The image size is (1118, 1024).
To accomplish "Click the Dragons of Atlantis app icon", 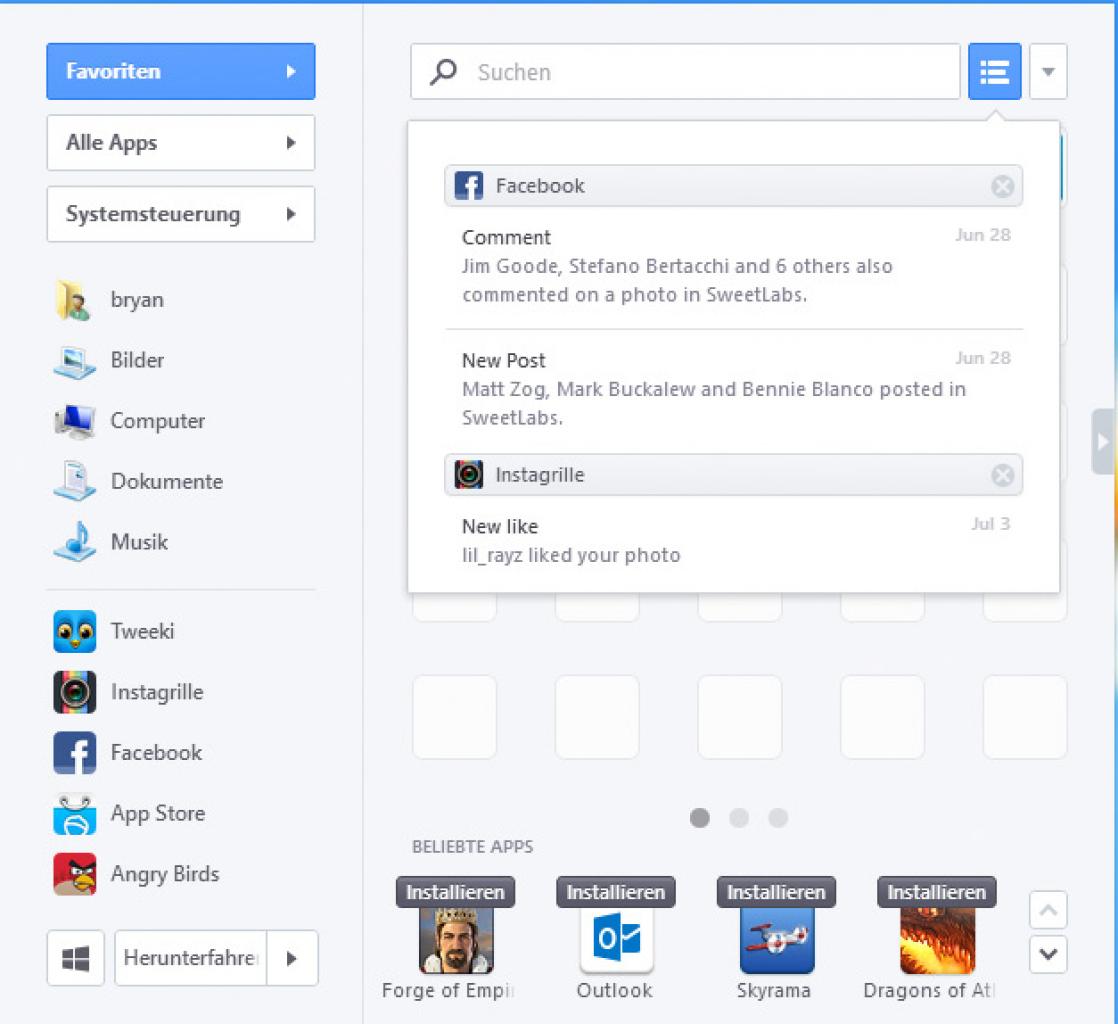I will tap(937, 940).
